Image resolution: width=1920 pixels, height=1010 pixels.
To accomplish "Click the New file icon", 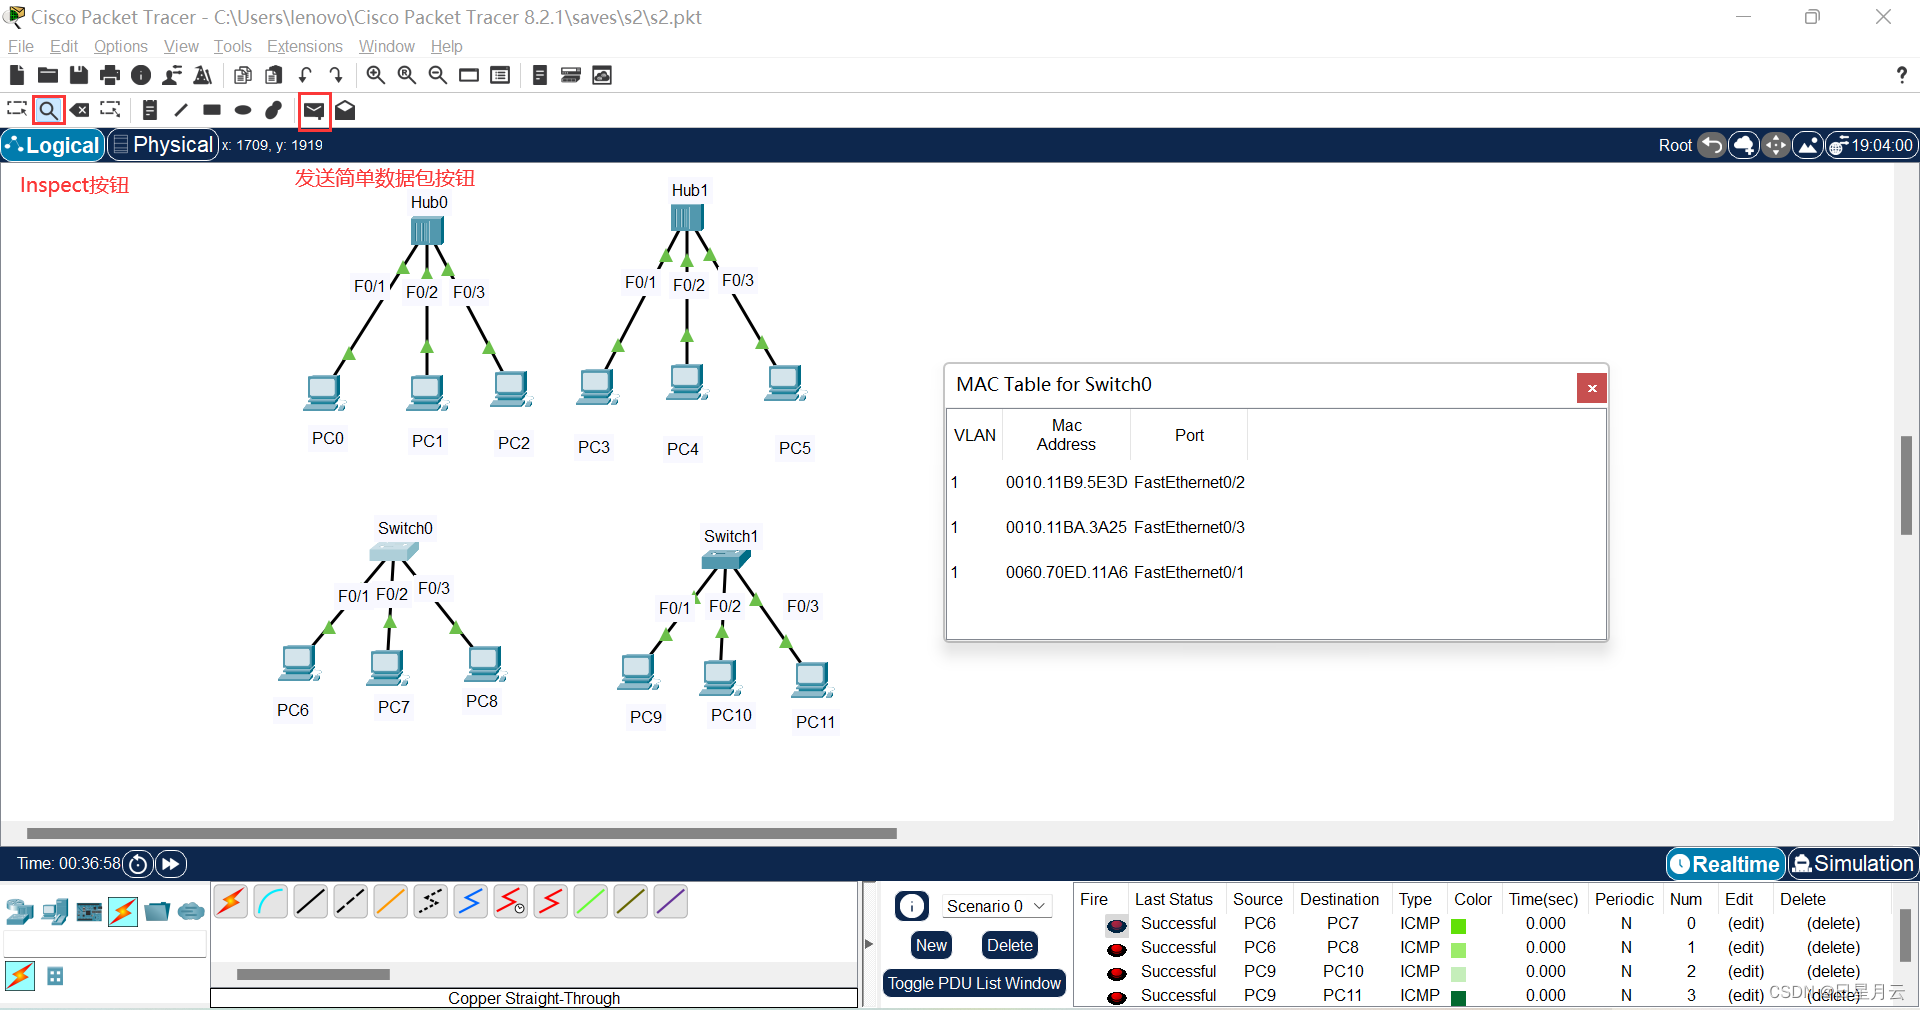I will coord(16,75).
